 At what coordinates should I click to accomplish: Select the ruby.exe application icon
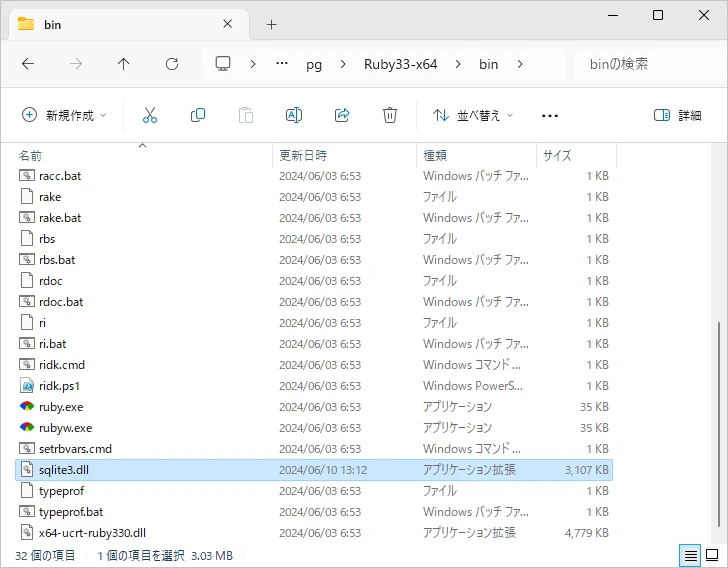(27, 406)
